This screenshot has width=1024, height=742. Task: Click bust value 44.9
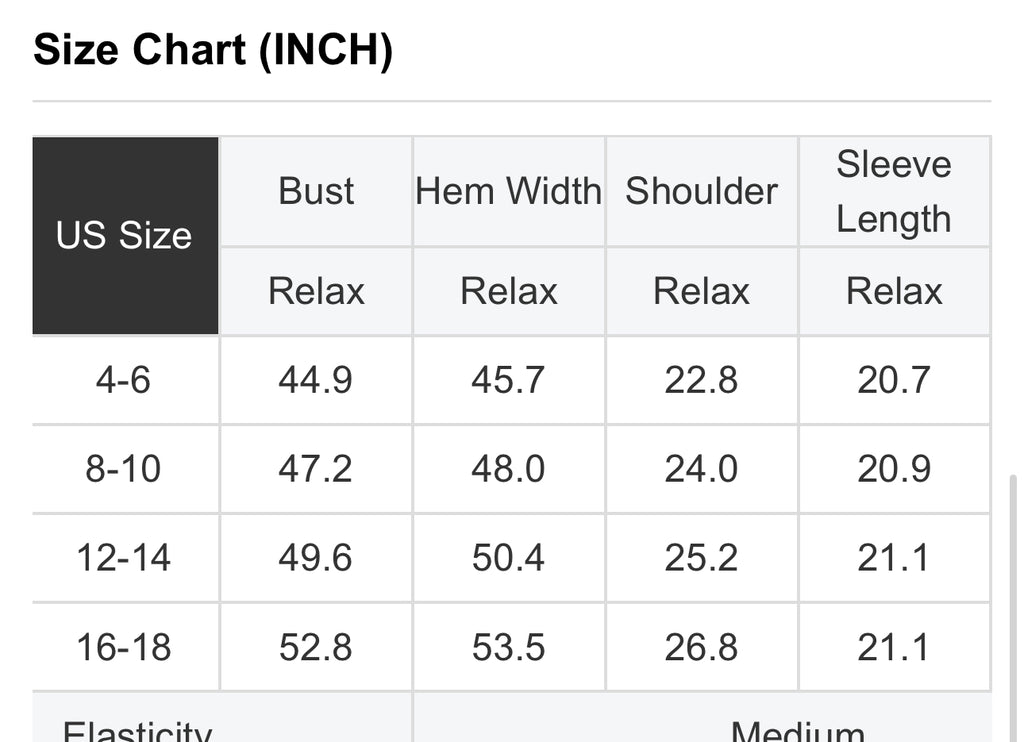[x=316, y=380]
